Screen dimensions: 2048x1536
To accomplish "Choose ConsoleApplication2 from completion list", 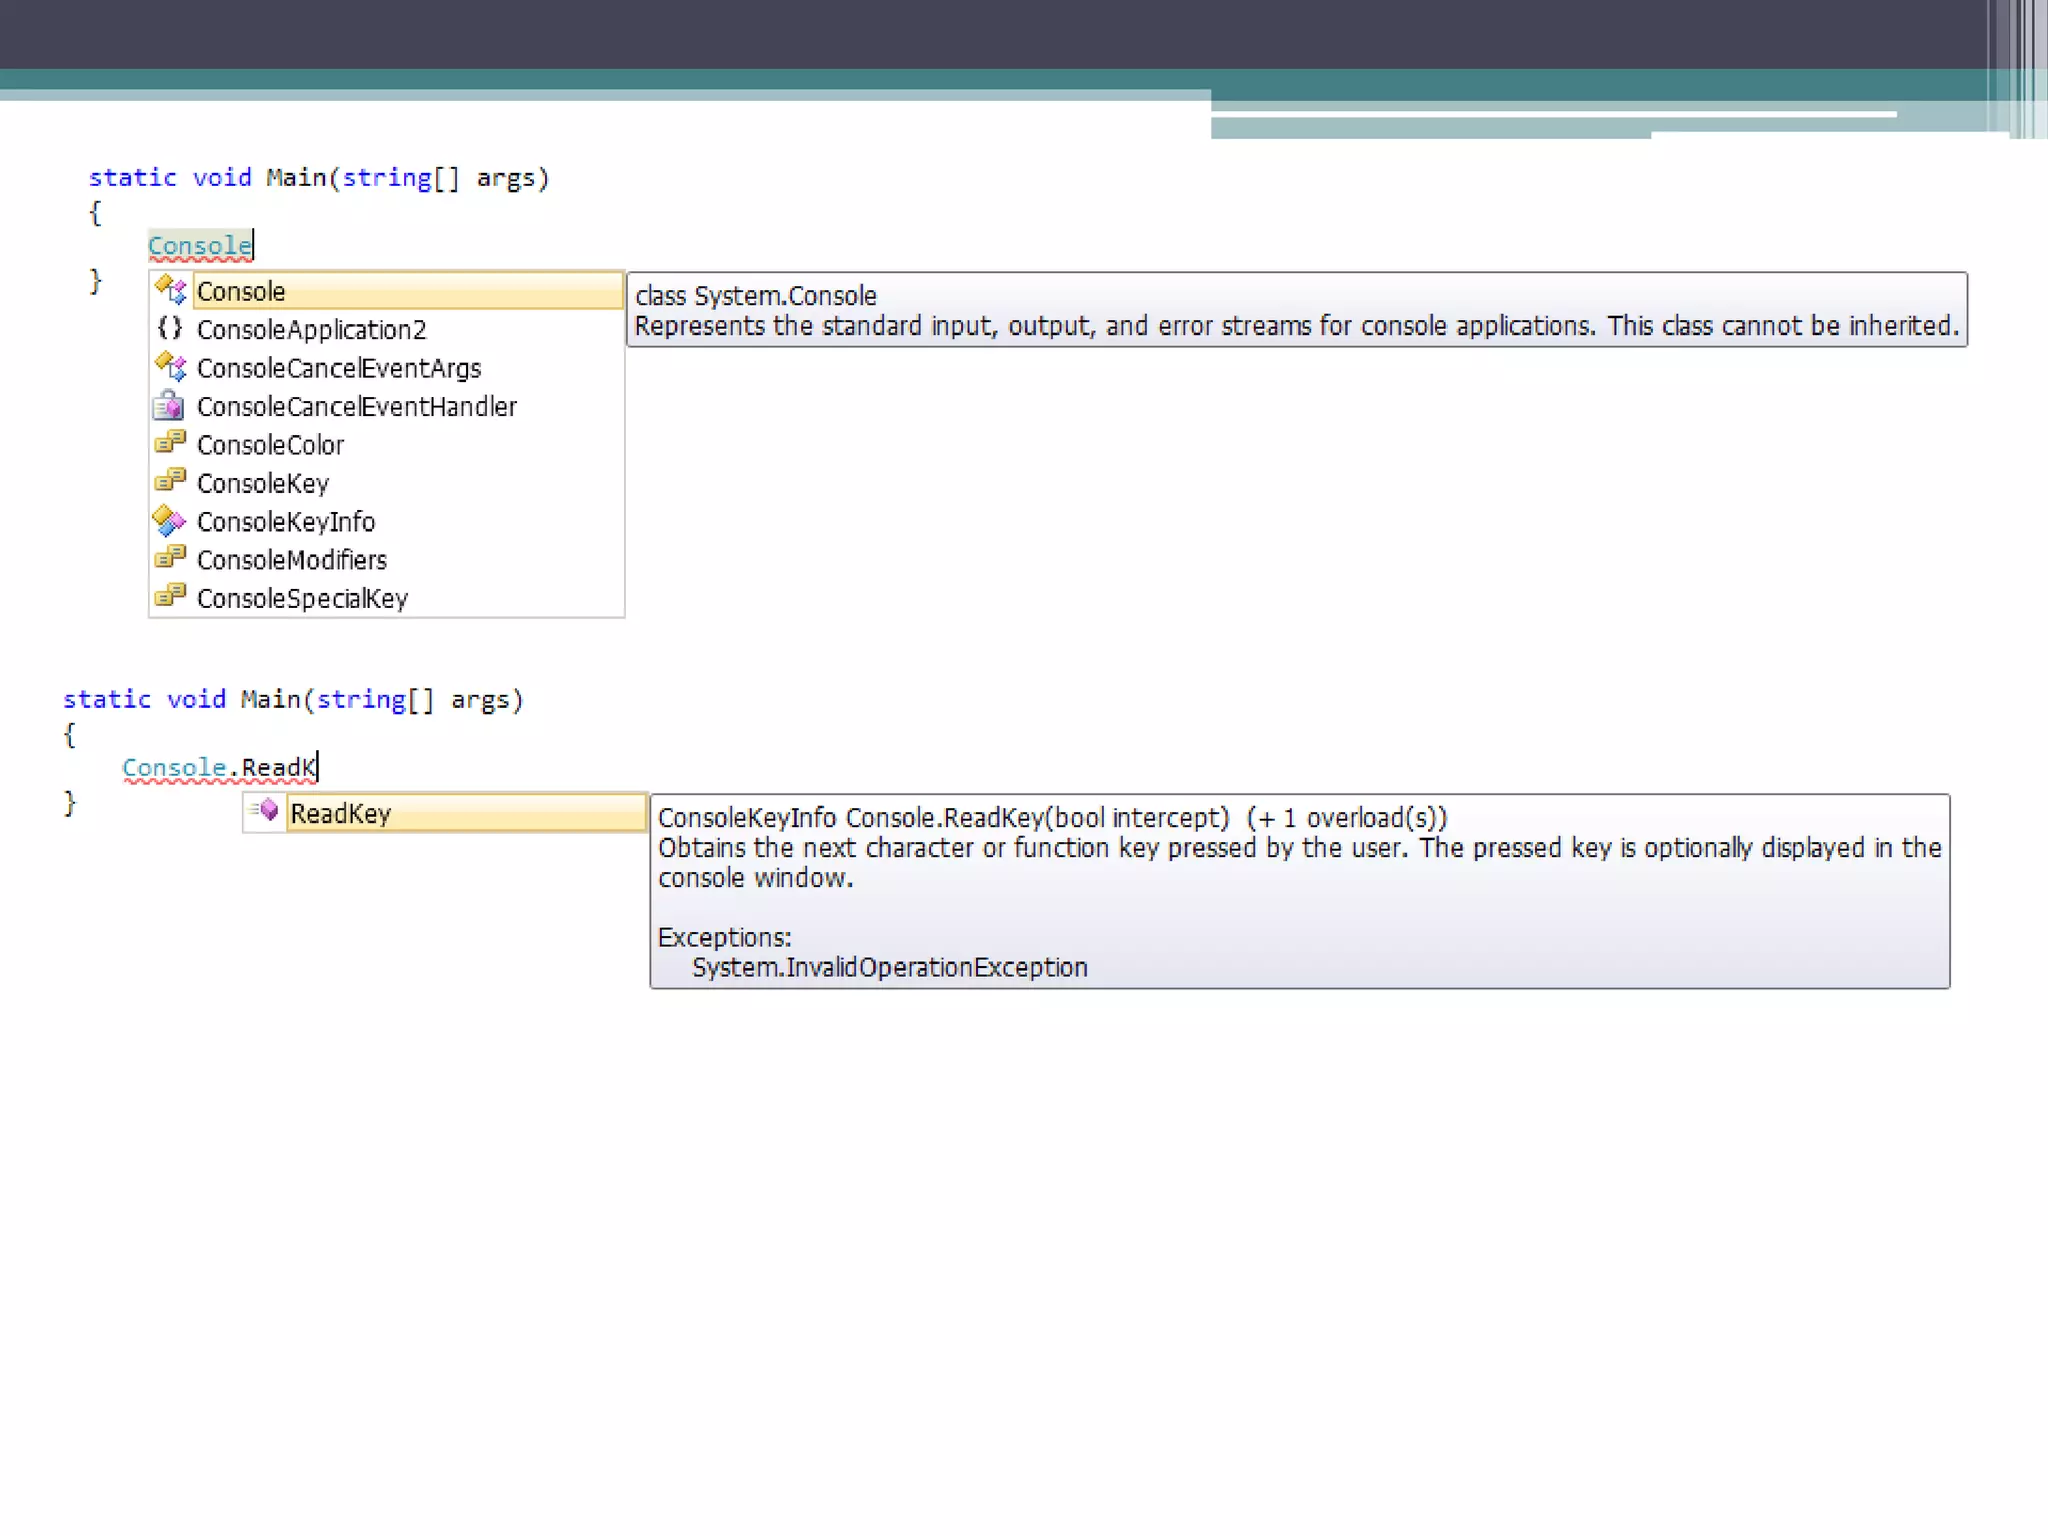I will pyautogui.click(x=311, y=330).
